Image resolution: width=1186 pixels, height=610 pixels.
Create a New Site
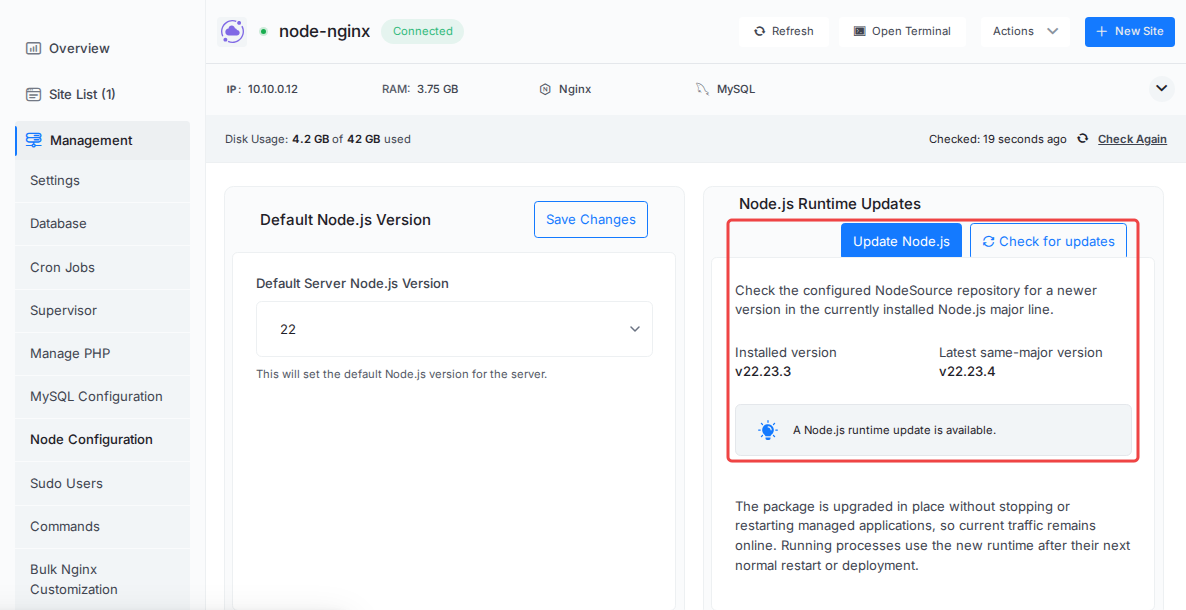pyautogui.click(x=1129, y=32)
